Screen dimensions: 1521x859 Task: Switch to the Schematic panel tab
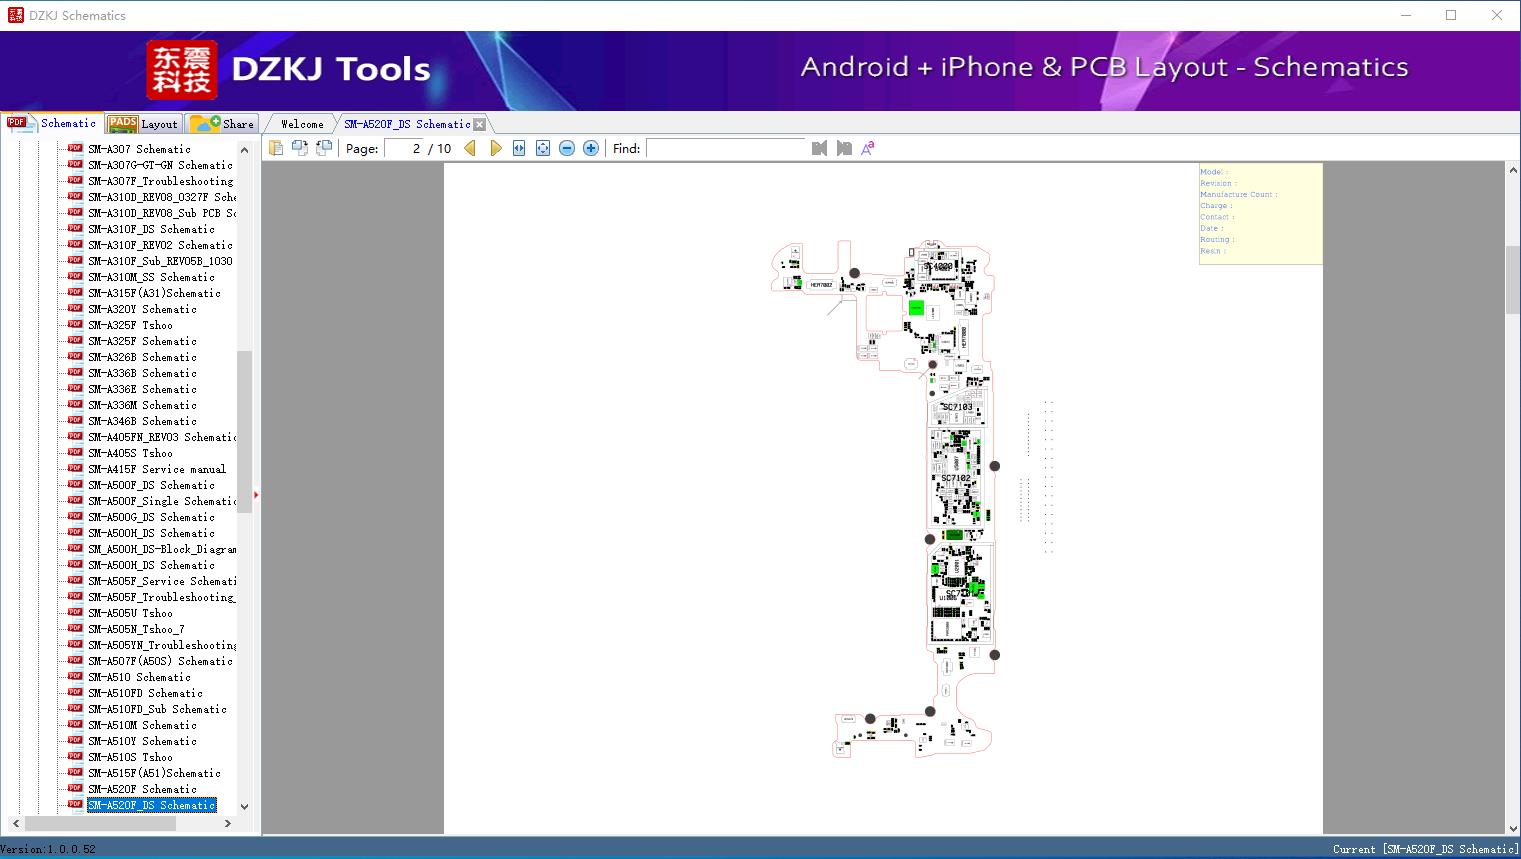52,123
